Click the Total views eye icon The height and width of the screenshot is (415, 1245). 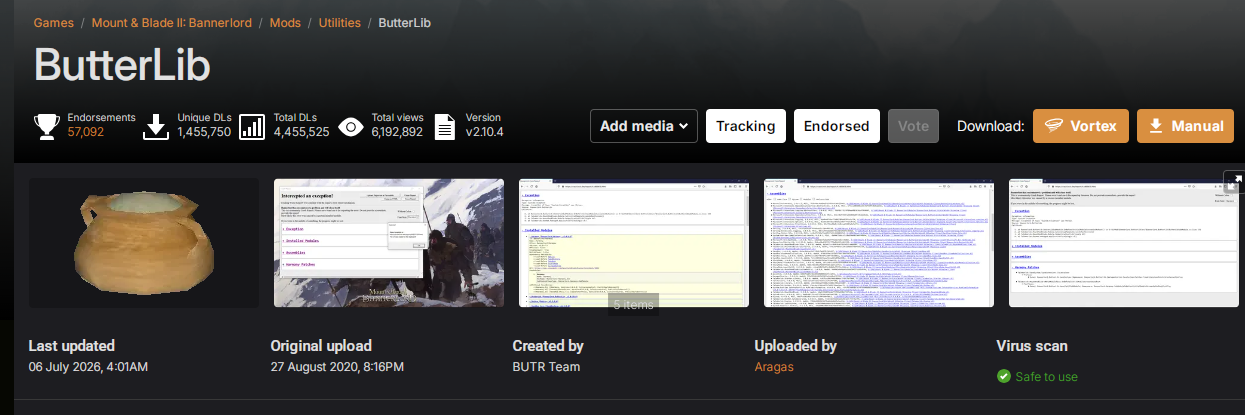[351, 126]
